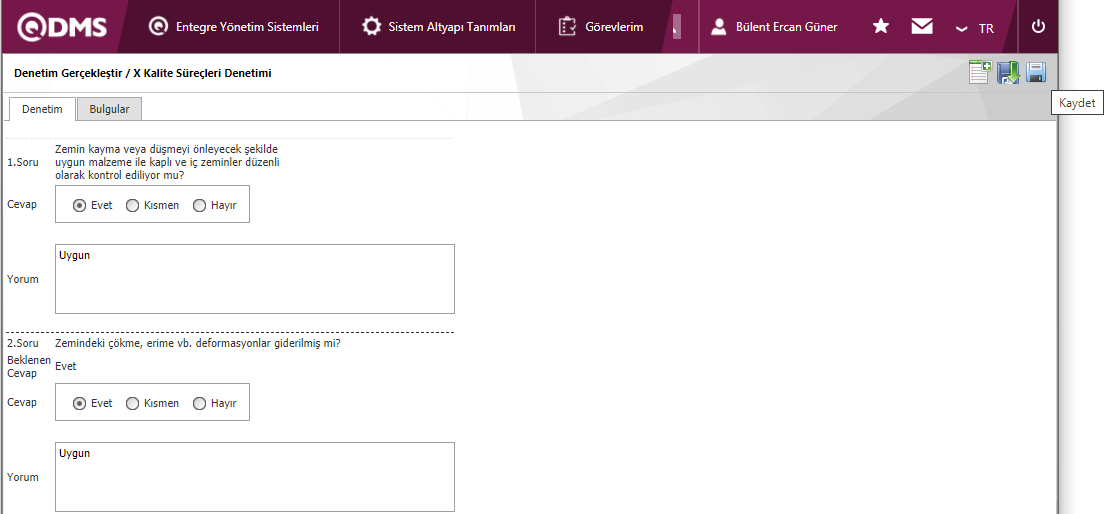
Task: Open the Görevlerim menu
Action: click(600, 27)
